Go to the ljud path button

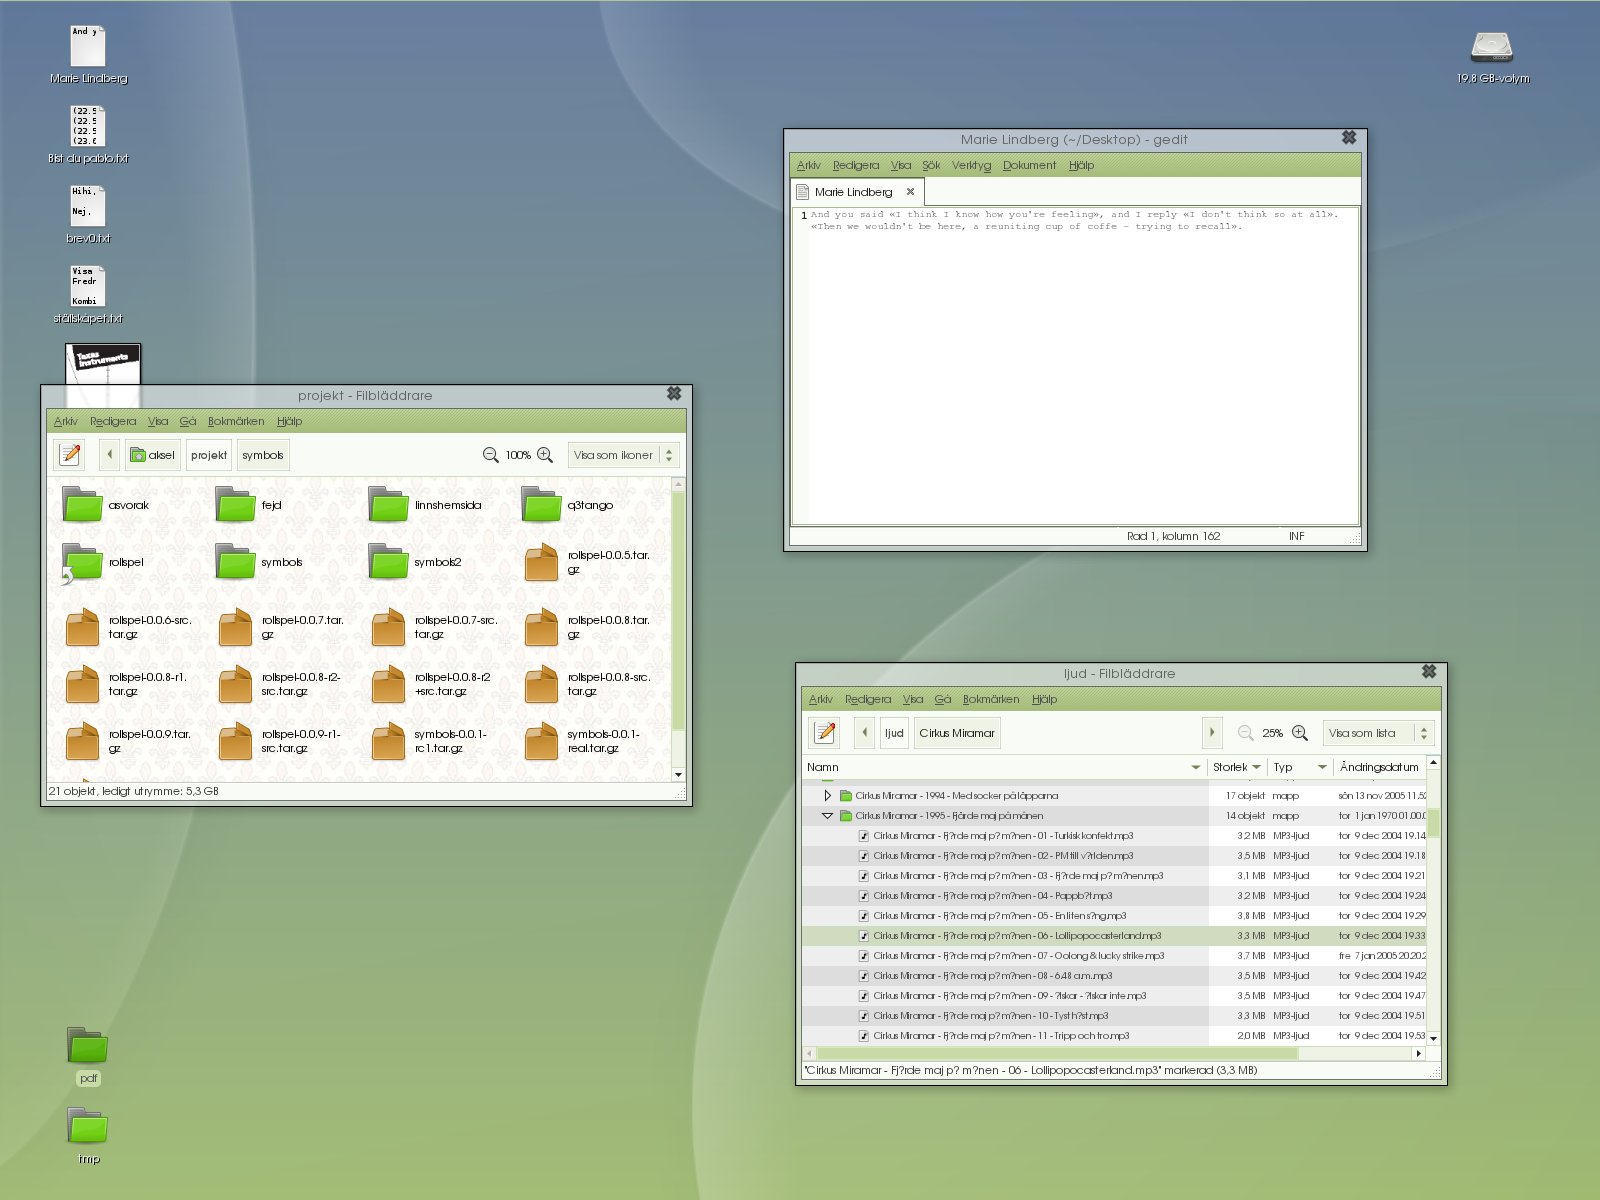click(894, 733)
